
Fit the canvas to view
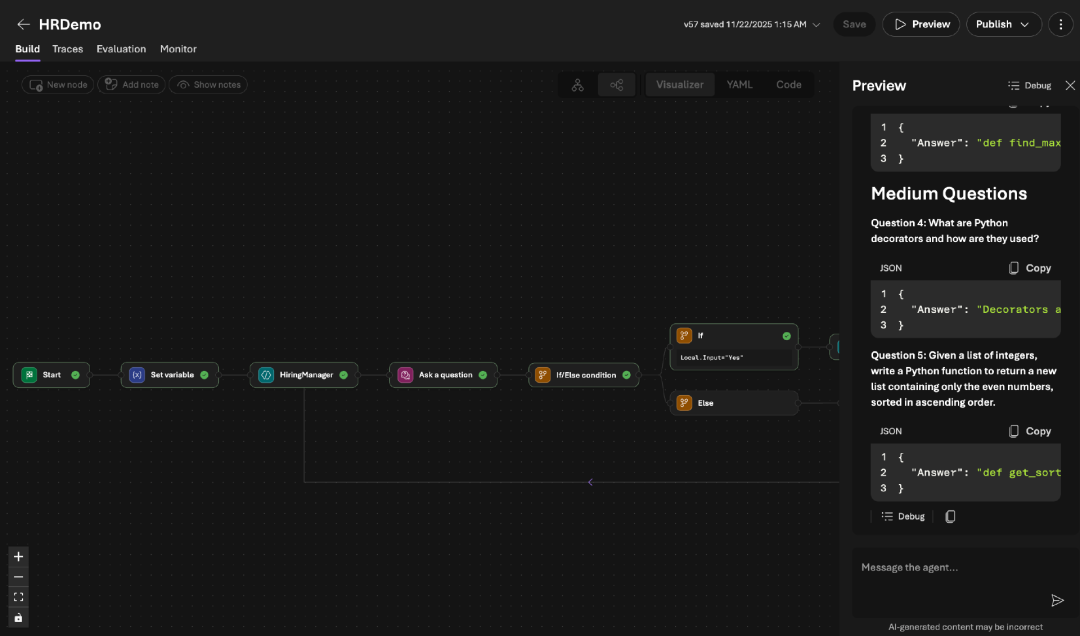19,597
